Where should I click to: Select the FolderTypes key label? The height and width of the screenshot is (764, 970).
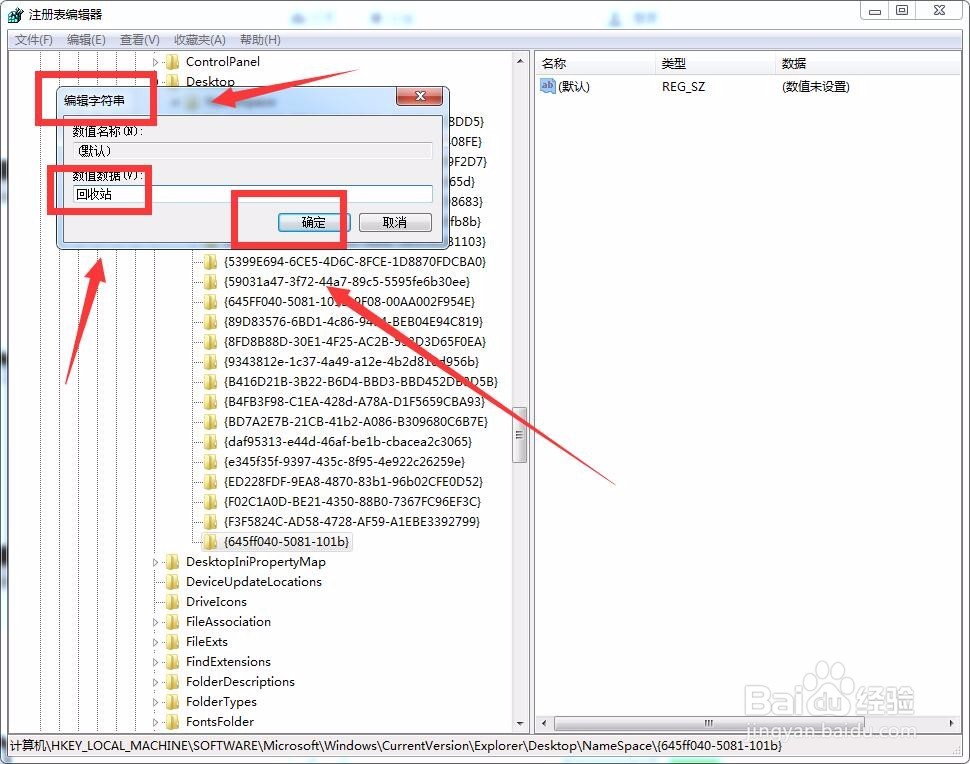point(221,702)
